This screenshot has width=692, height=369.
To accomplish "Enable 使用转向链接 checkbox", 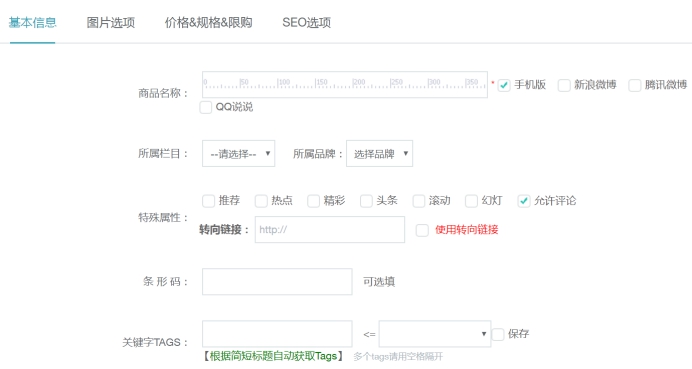I will (x=422, y=230).
